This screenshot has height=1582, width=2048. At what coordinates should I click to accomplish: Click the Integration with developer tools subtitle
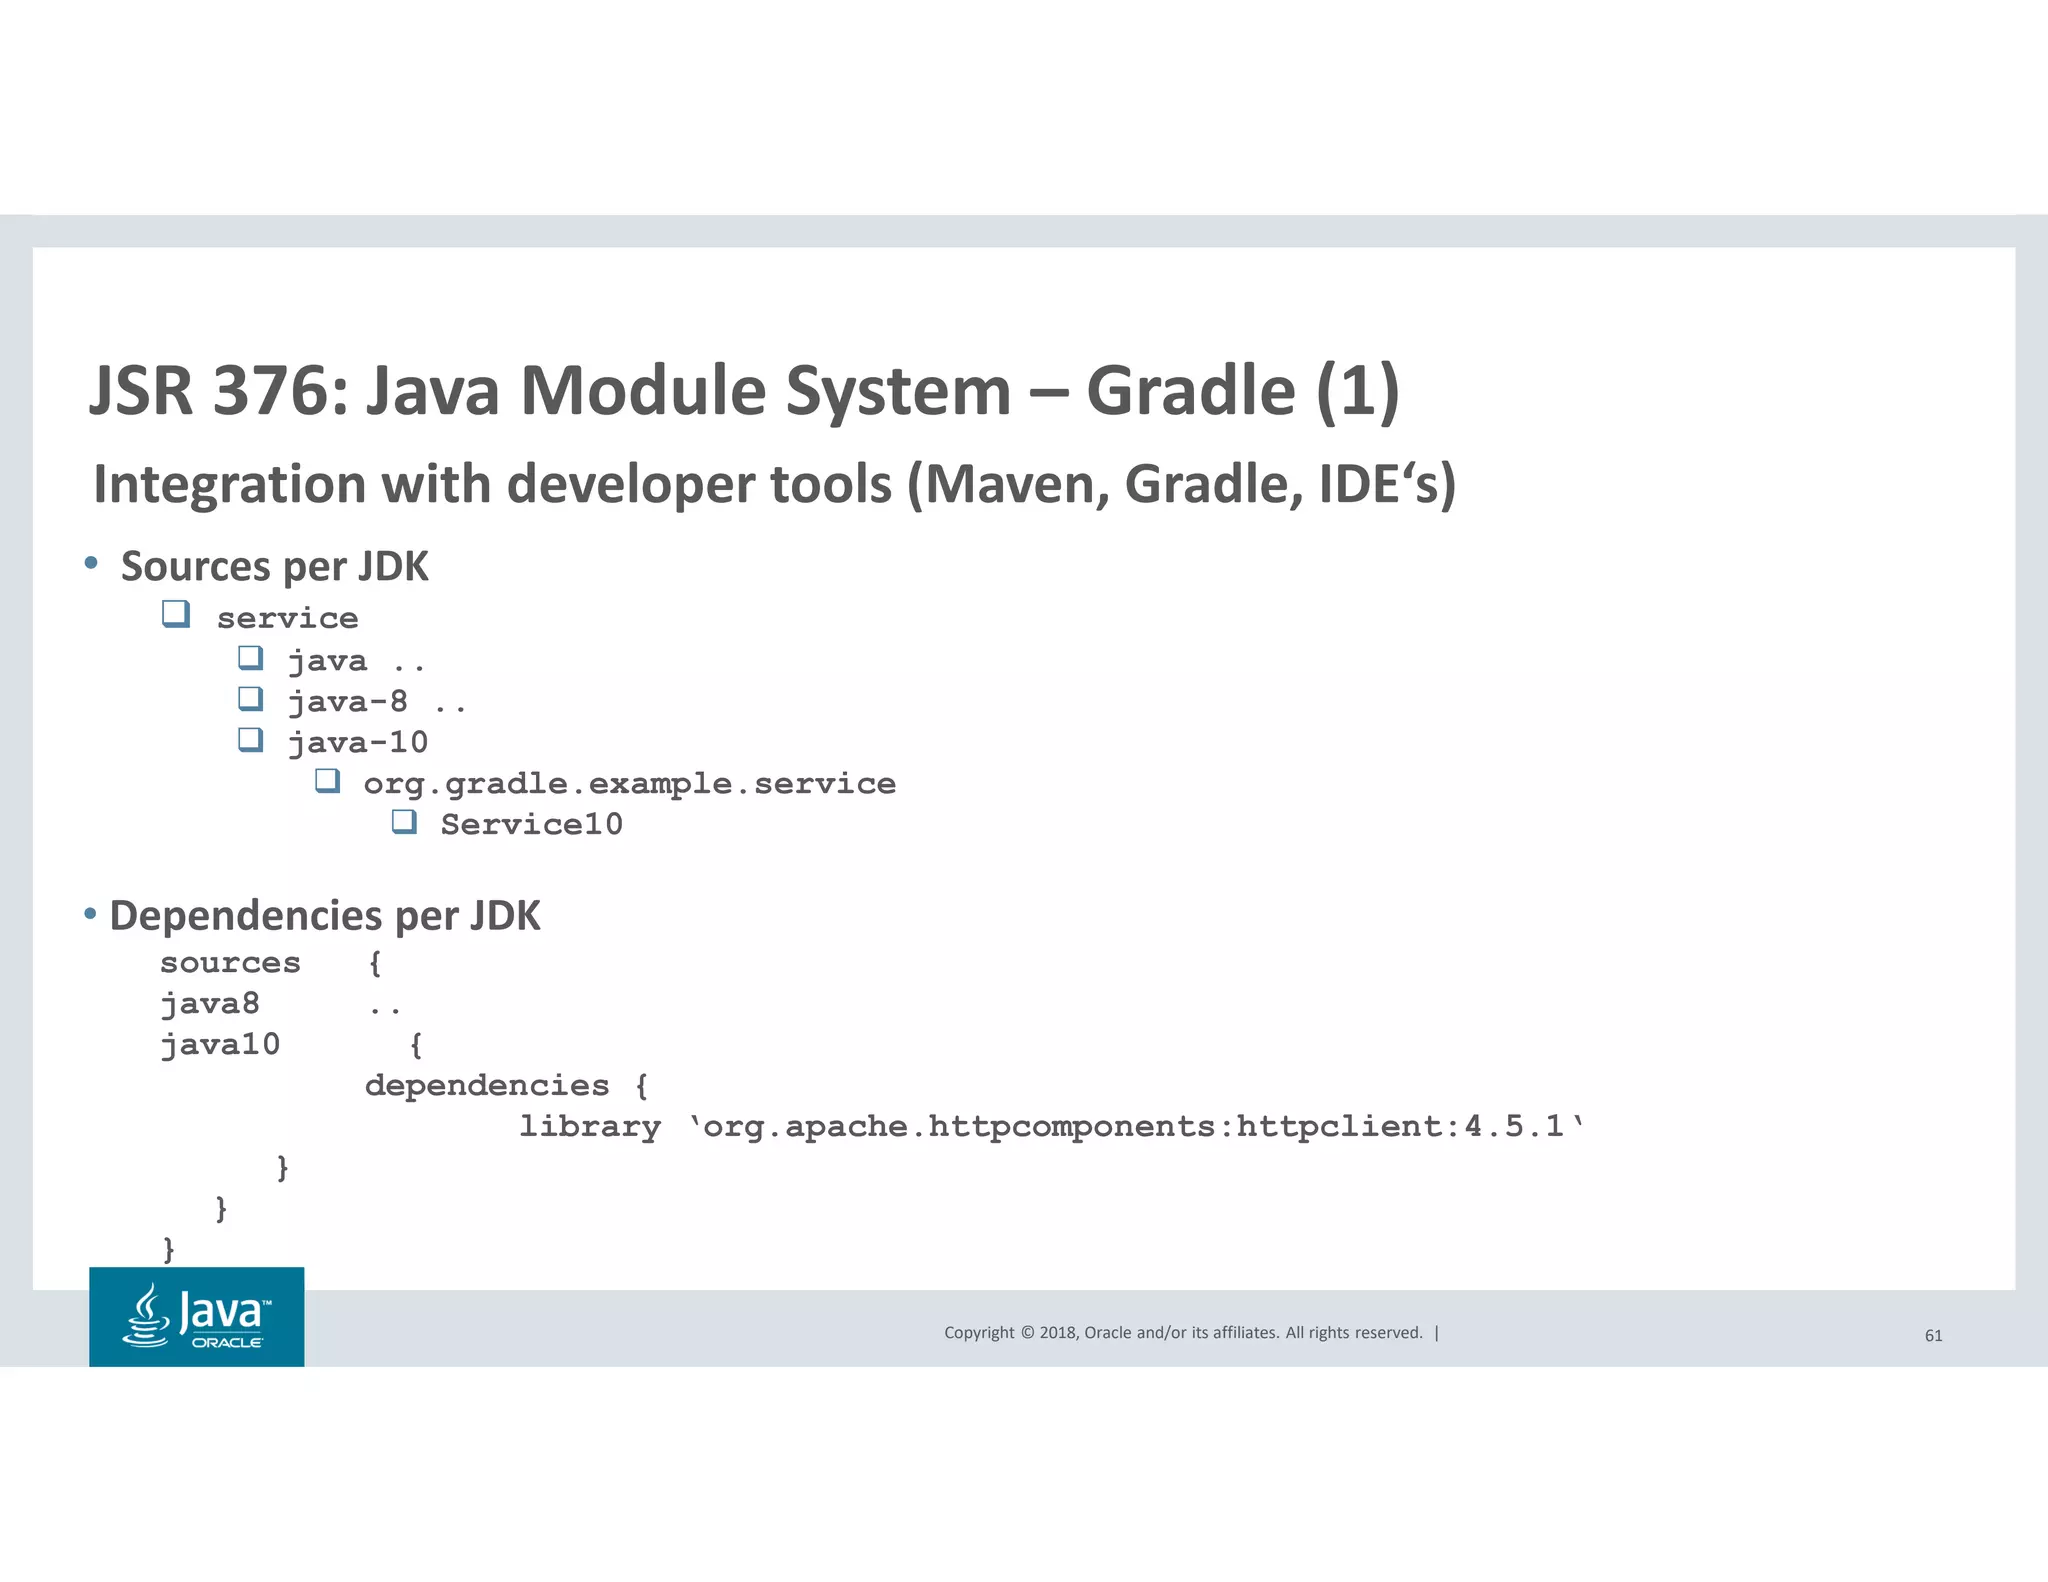click(773, 484)
